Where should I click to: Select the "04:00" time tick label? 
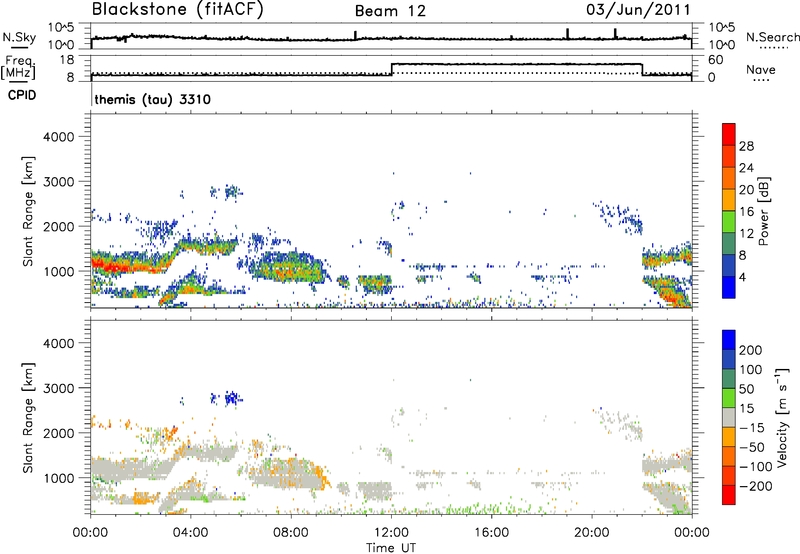pos(190,533)
